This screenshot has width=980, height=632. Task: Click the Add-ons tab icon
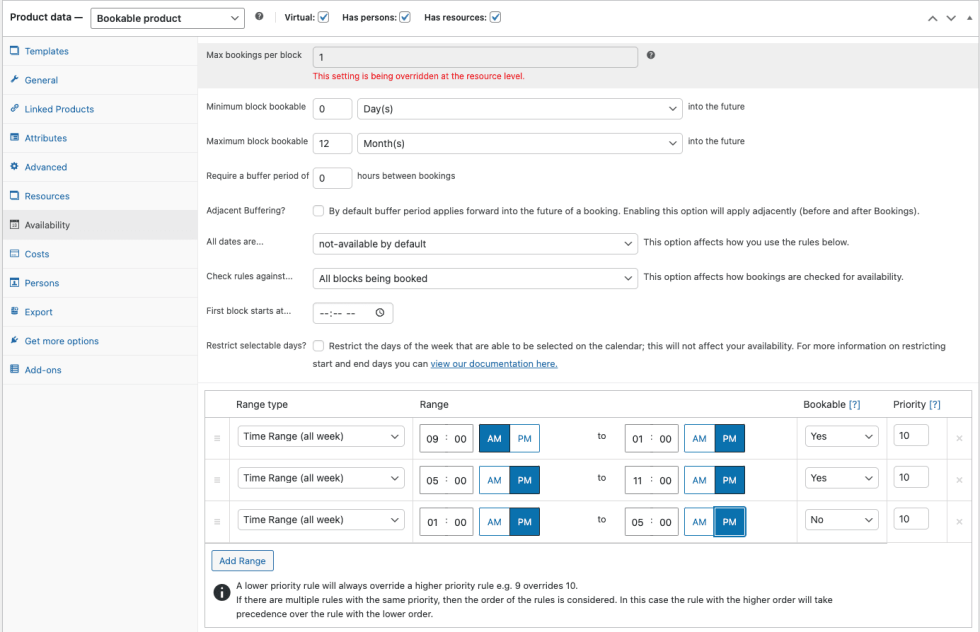pos(14,369)
